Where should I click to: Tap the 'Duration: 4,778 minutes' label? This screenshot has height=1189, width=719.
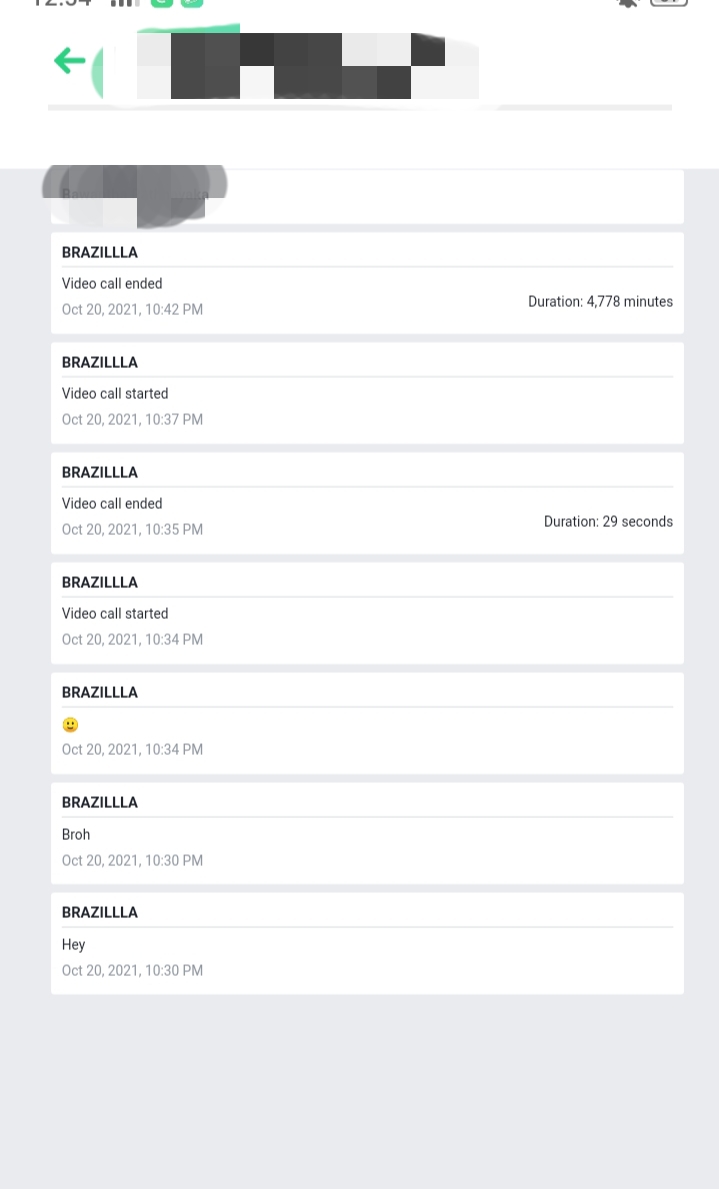coord(600,302)
